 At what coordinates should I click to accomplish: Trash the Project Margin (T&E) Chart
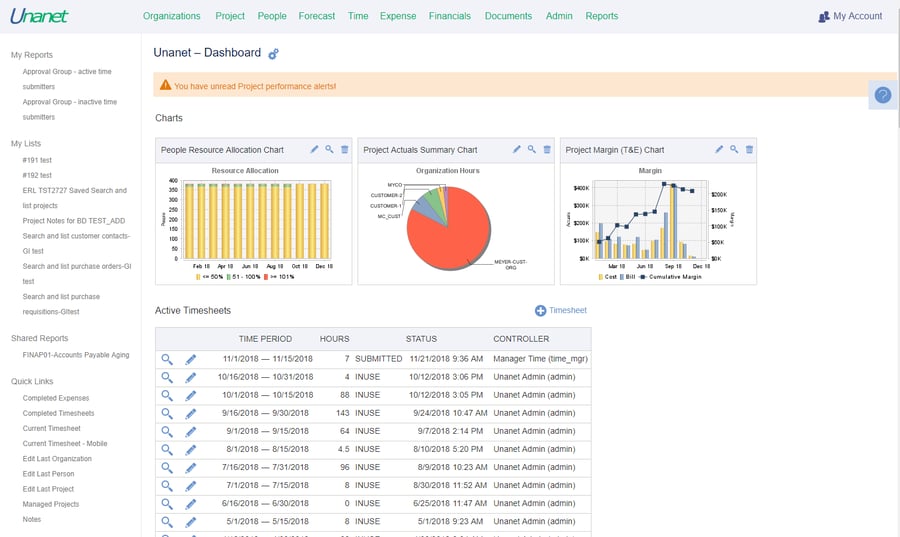point(749,149)
